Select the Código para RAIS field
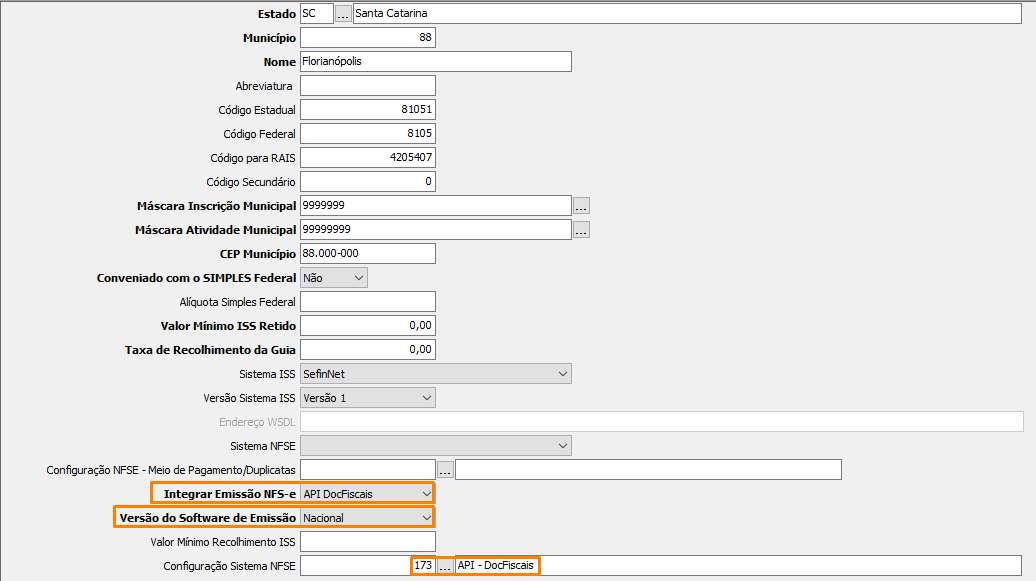The width and height of the screenshot is (1036, 581). click(367, 158)
